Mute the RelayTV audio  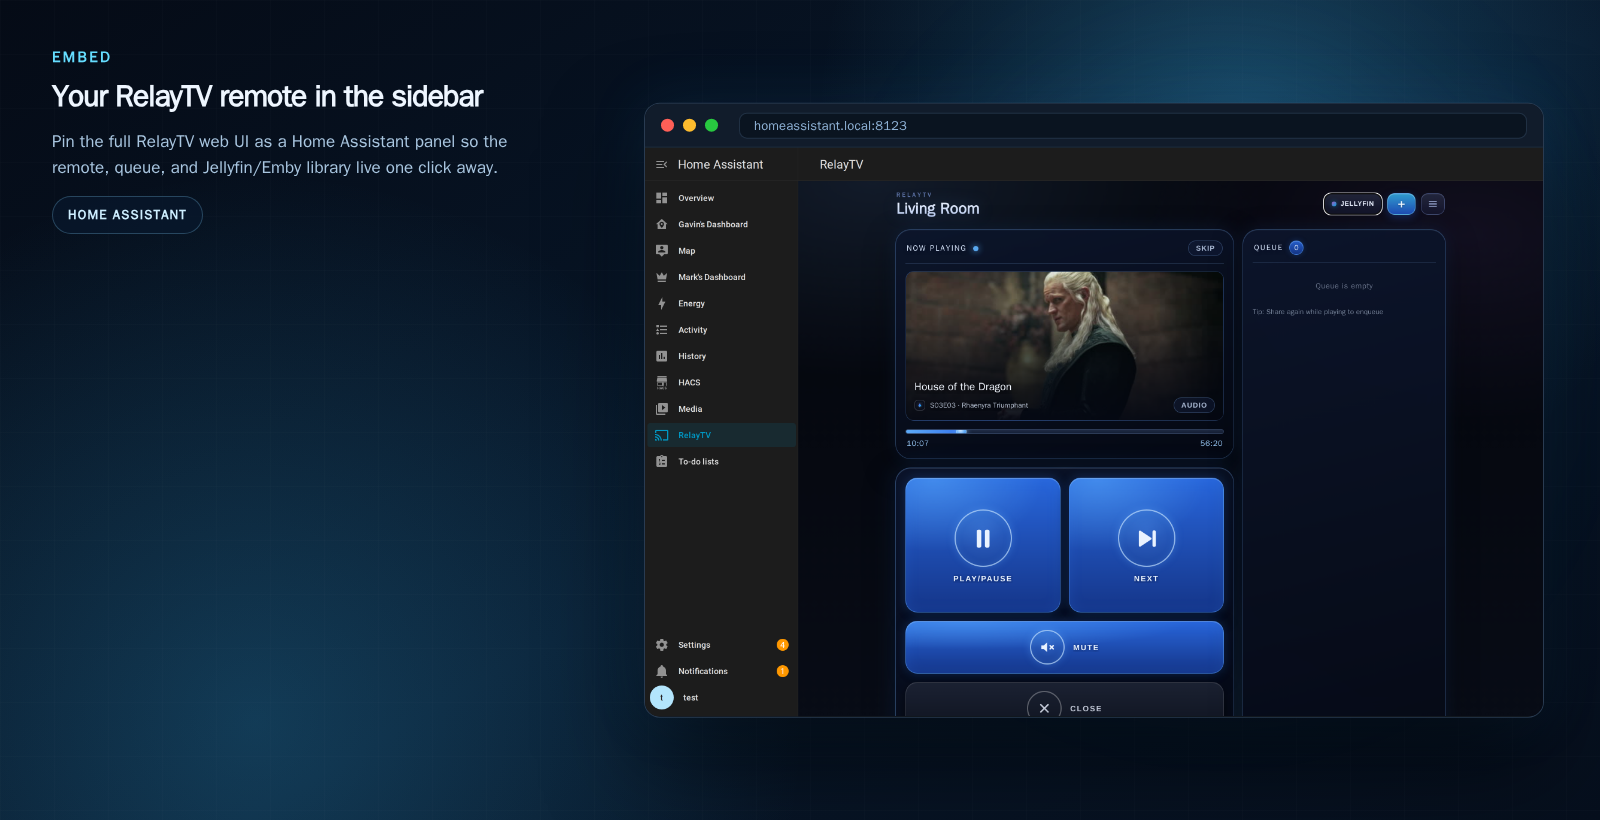pos(1064,647)
